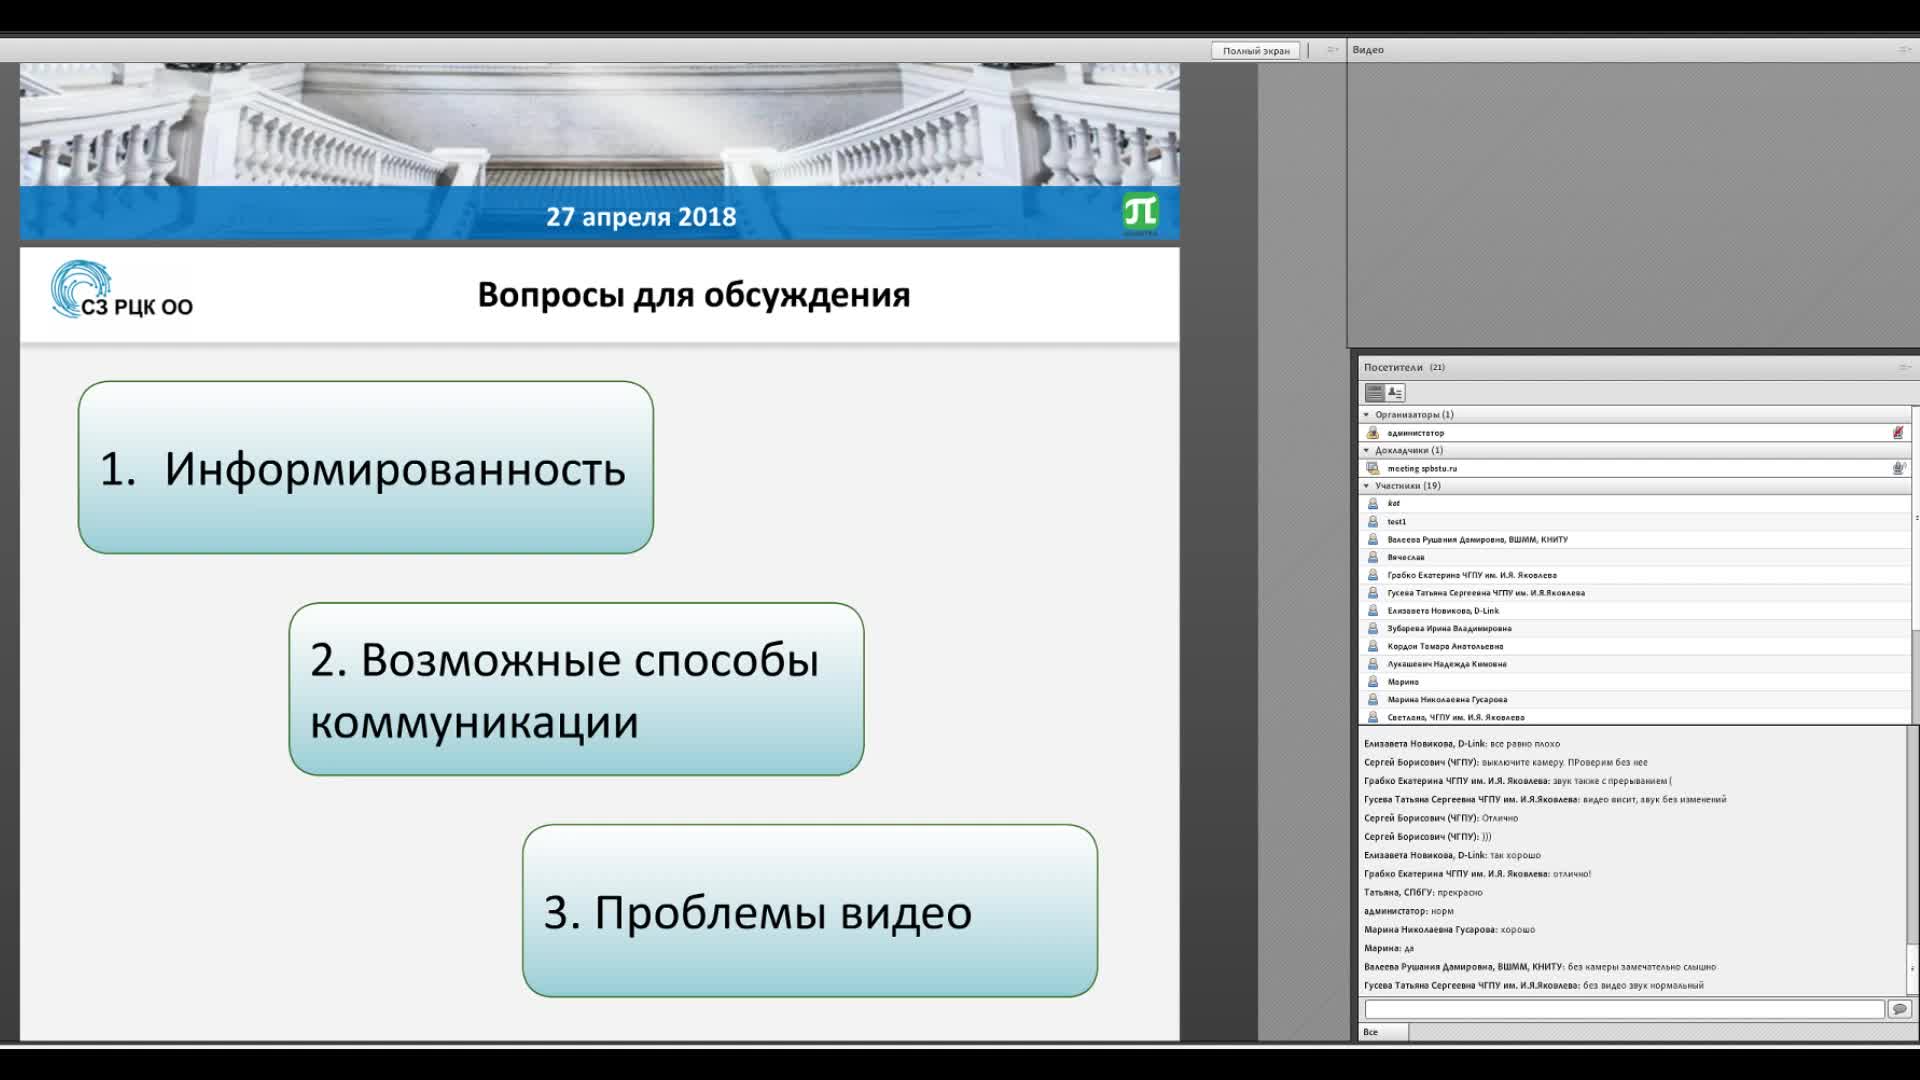Switch attendees pod to list view

[1375, 393]
